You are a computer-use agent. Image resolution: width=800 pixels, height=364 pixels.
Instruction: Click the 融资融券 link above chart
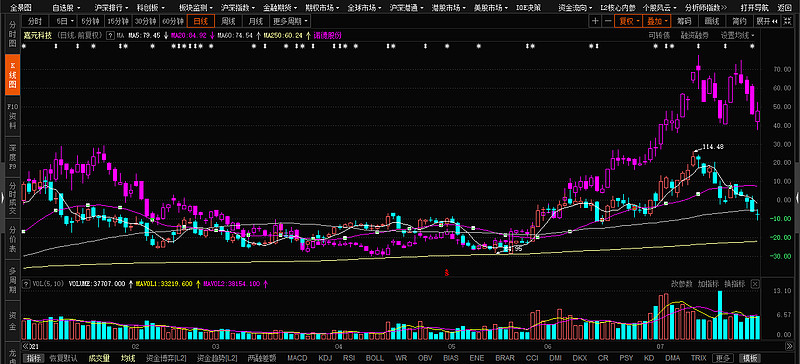point(694,36)
